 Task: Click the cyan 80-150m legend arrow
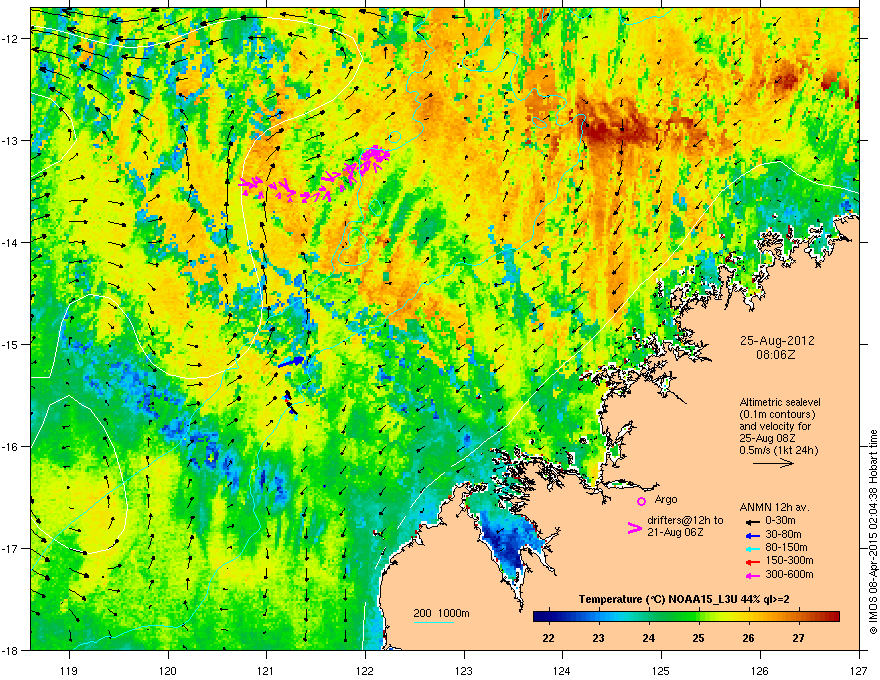[x=752, y=548]
